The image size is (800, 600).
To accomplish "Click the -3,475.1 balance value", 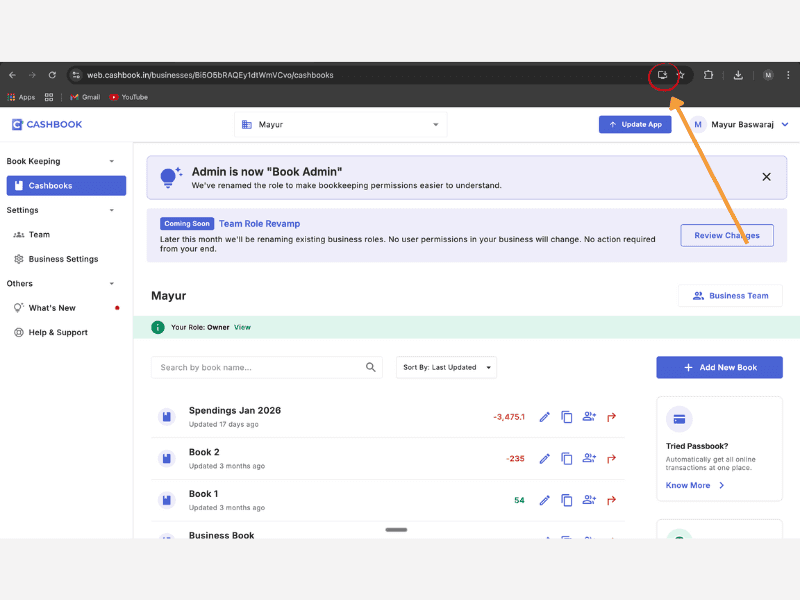I will pos(509,417).
